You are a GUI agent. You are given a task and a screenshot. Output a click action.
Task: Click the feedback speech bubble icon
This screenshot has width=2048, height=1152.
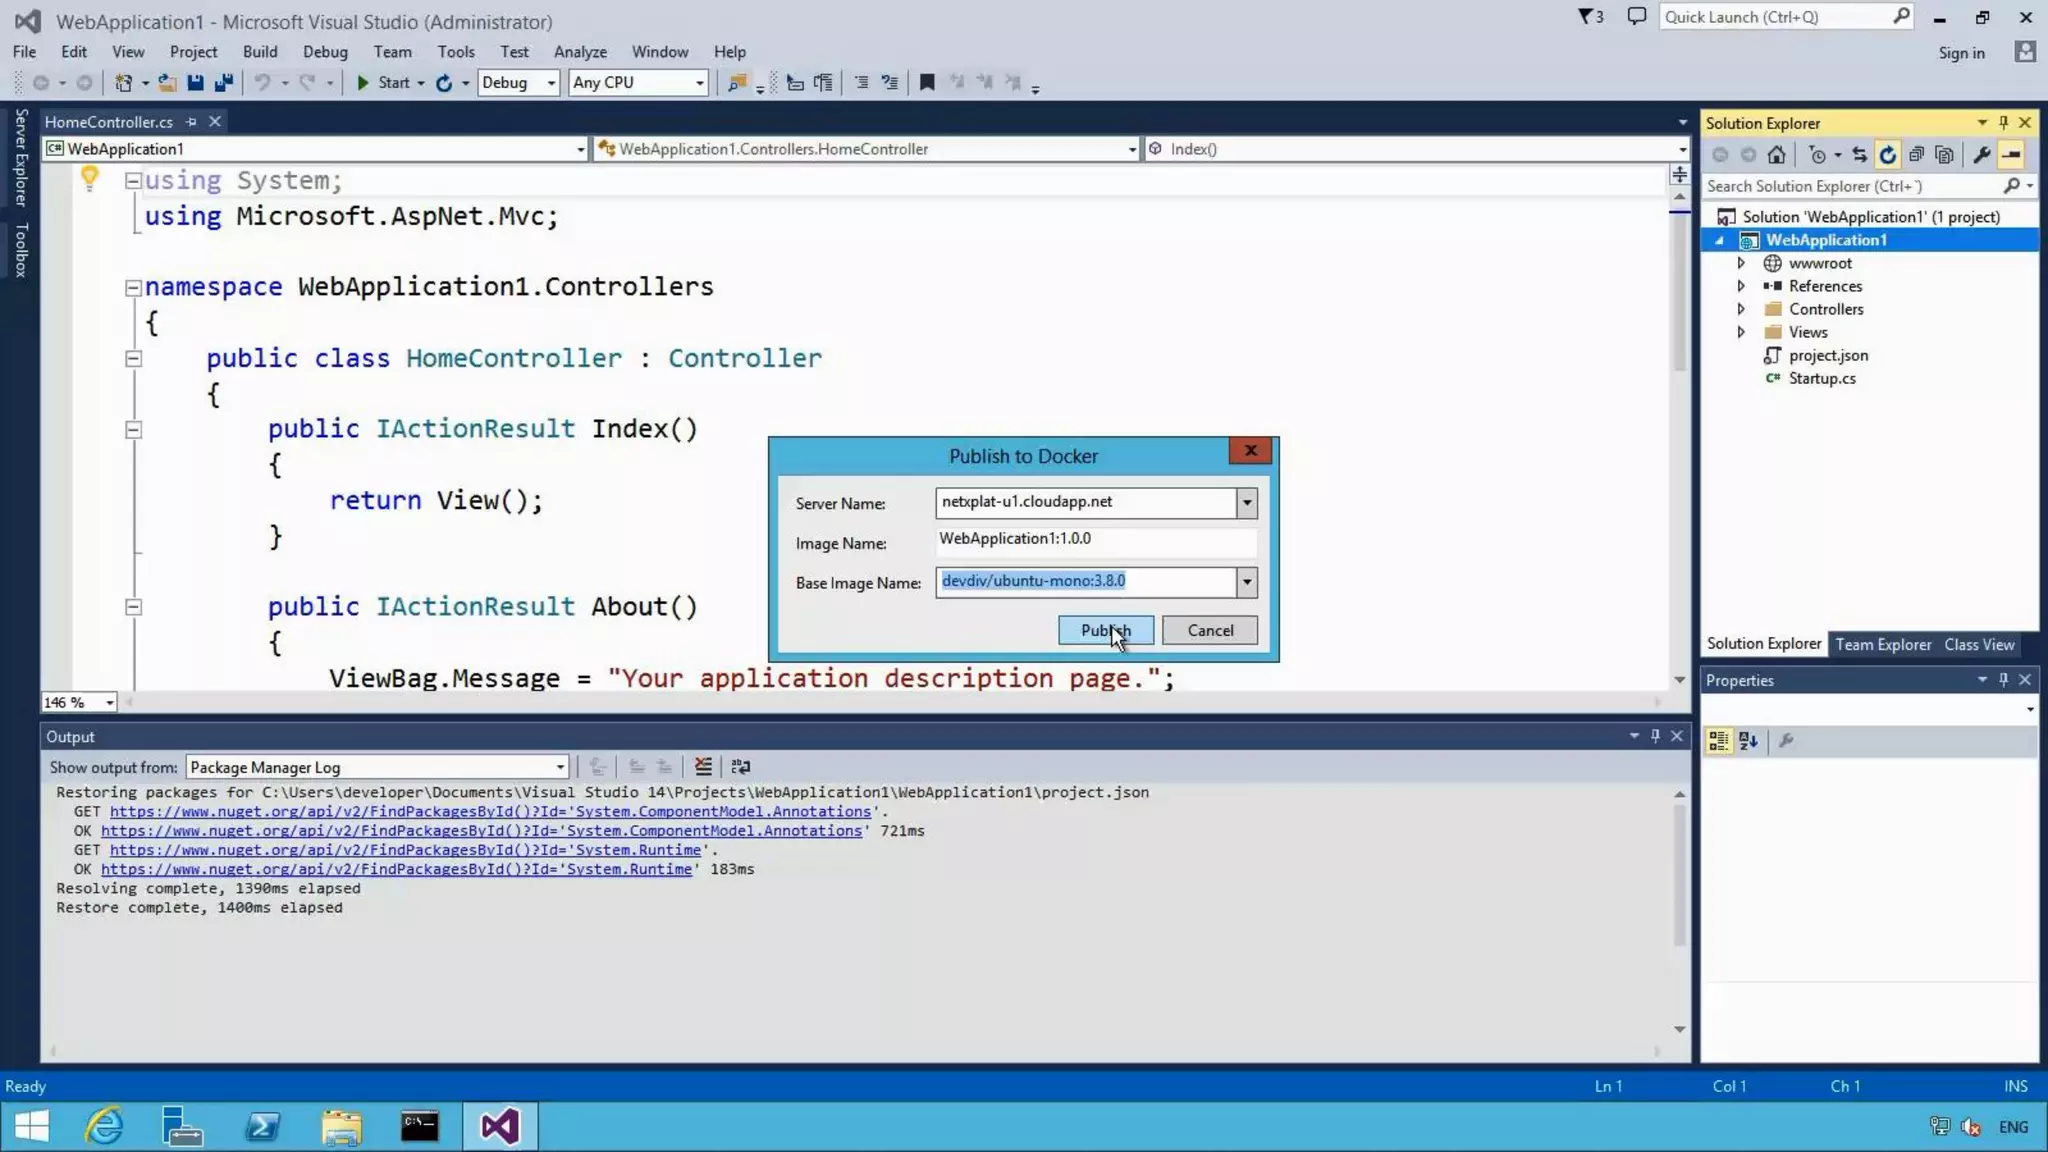(1637, 17)
